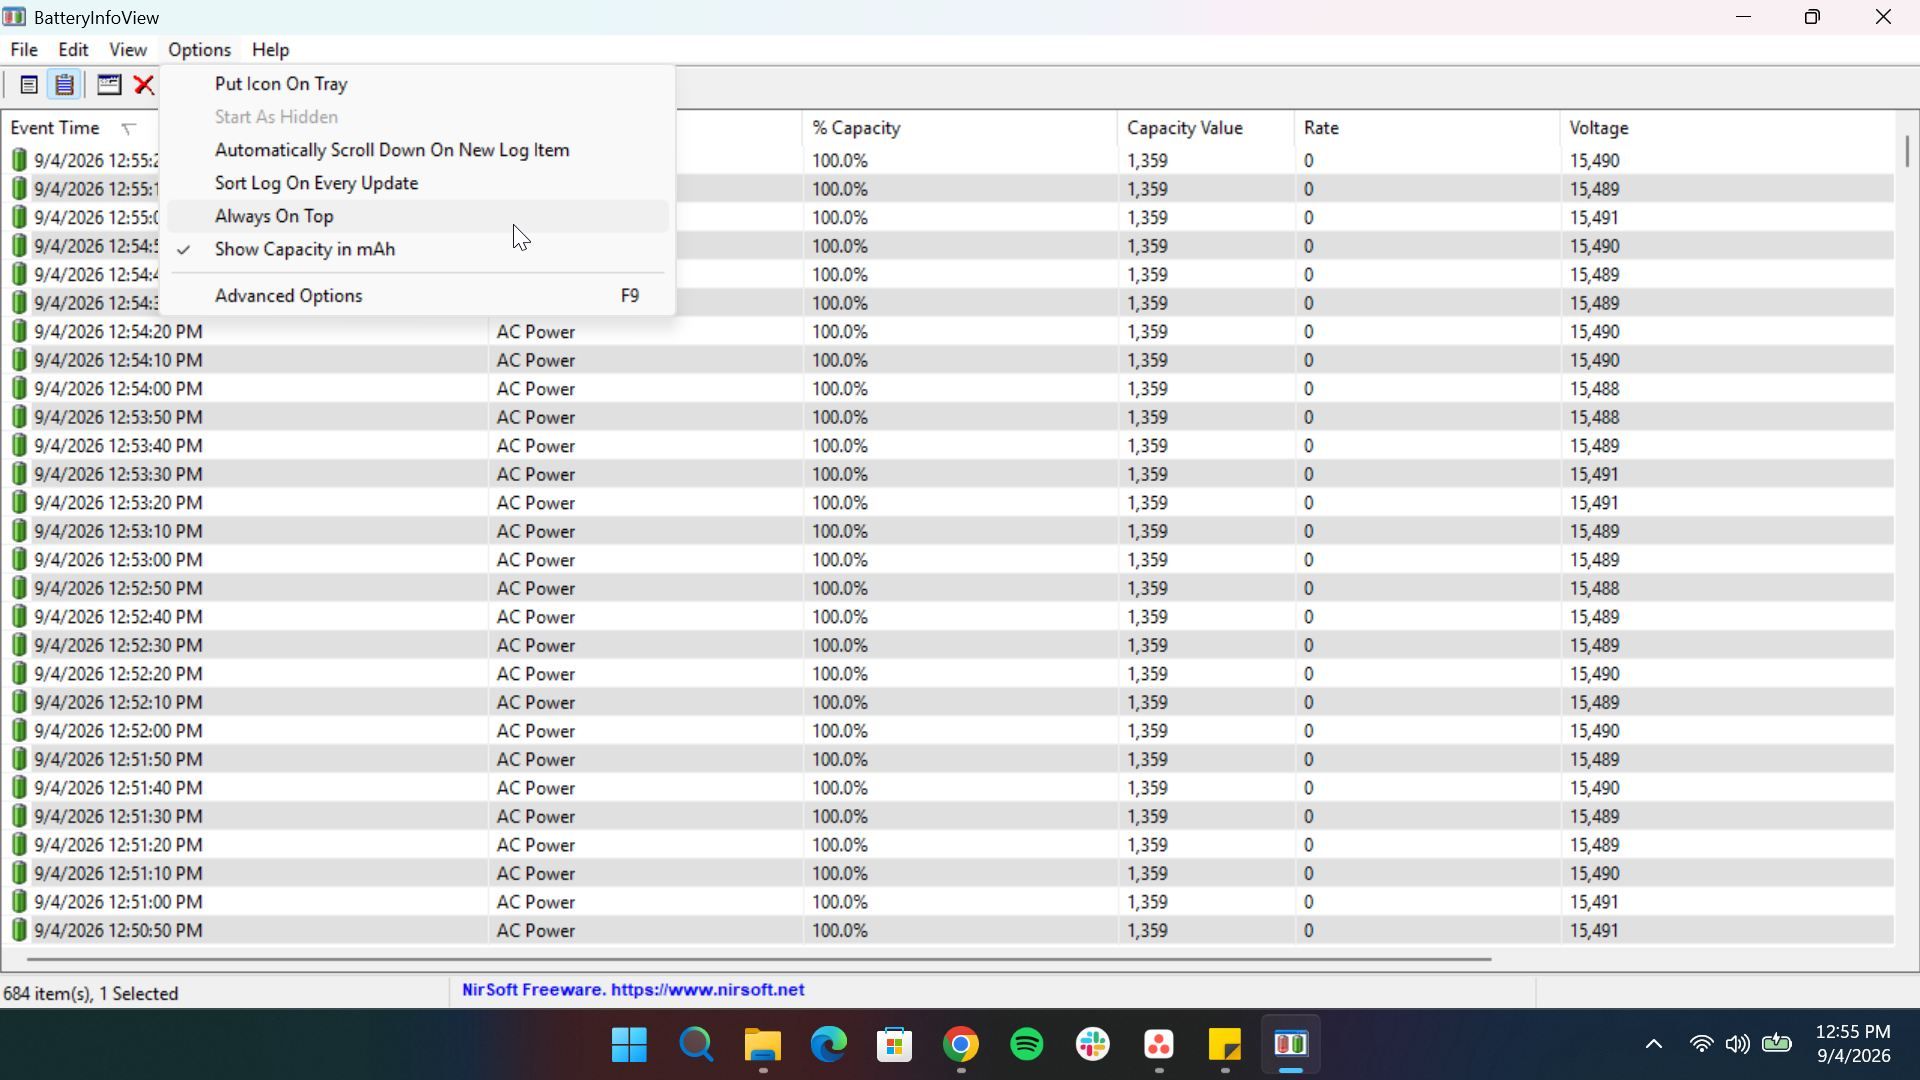Enable Always On Top option
The width and height of the screenshot is (1920, 1080).
click(x=417, y=216)
